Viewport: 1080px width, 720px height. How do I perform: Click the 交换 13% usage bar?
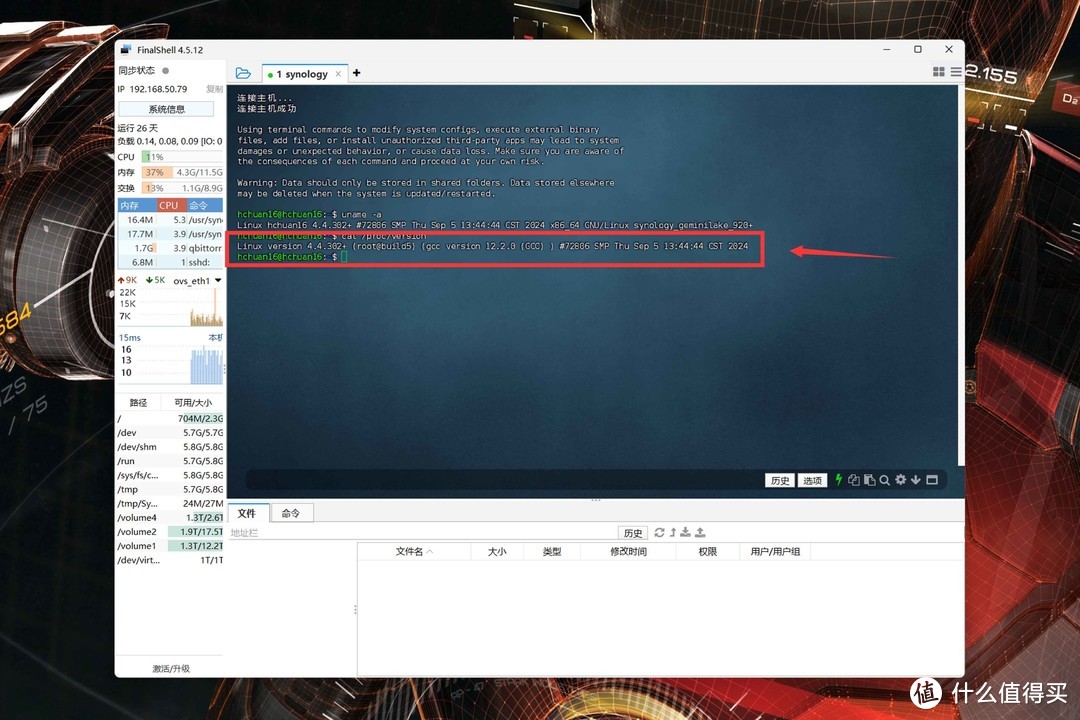[183, 187]
